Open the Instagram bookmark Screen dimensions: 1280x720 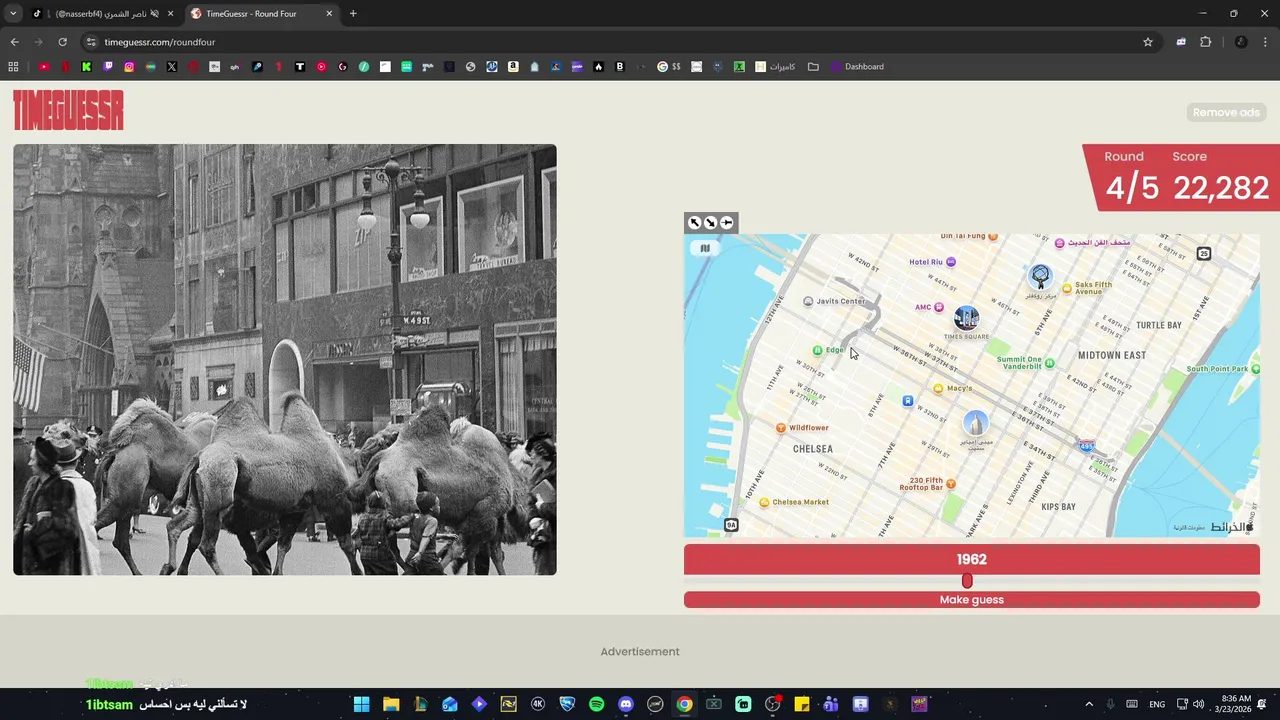click(x=129, y=67)
